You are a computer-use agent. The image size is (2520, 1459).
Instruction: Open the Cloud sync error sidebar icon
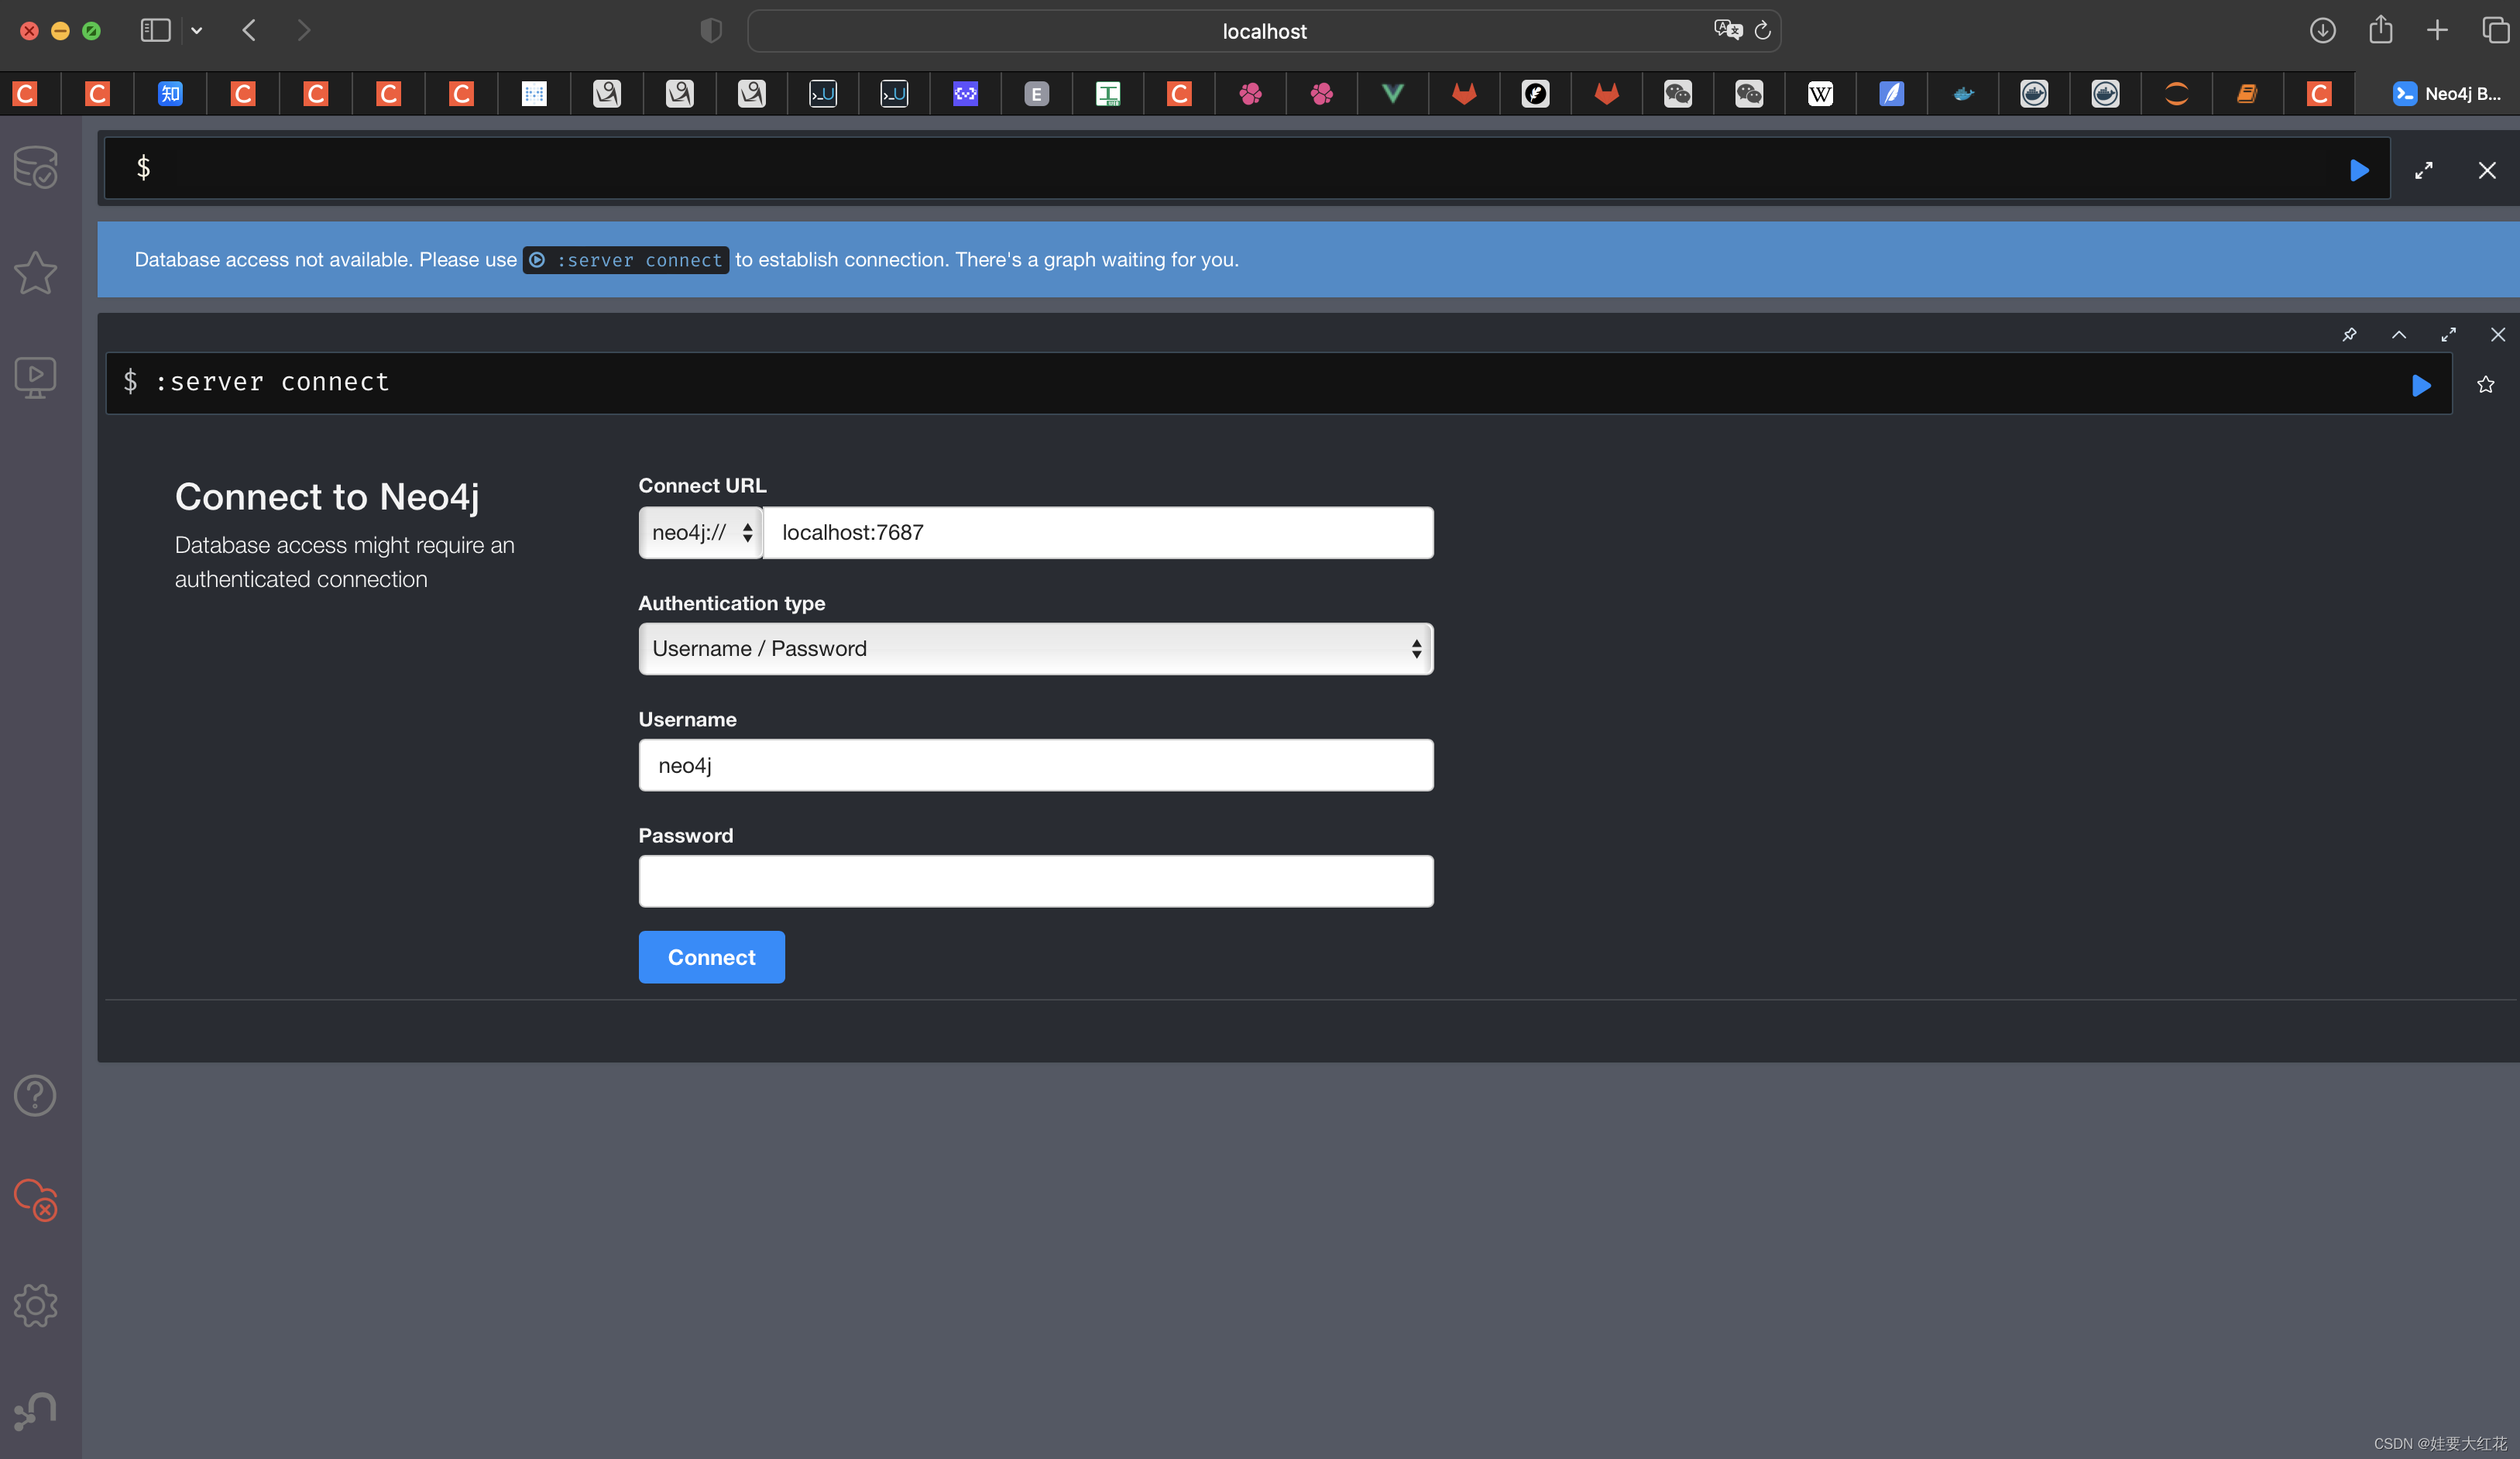pyautogui.click(x=36, y=1200)
